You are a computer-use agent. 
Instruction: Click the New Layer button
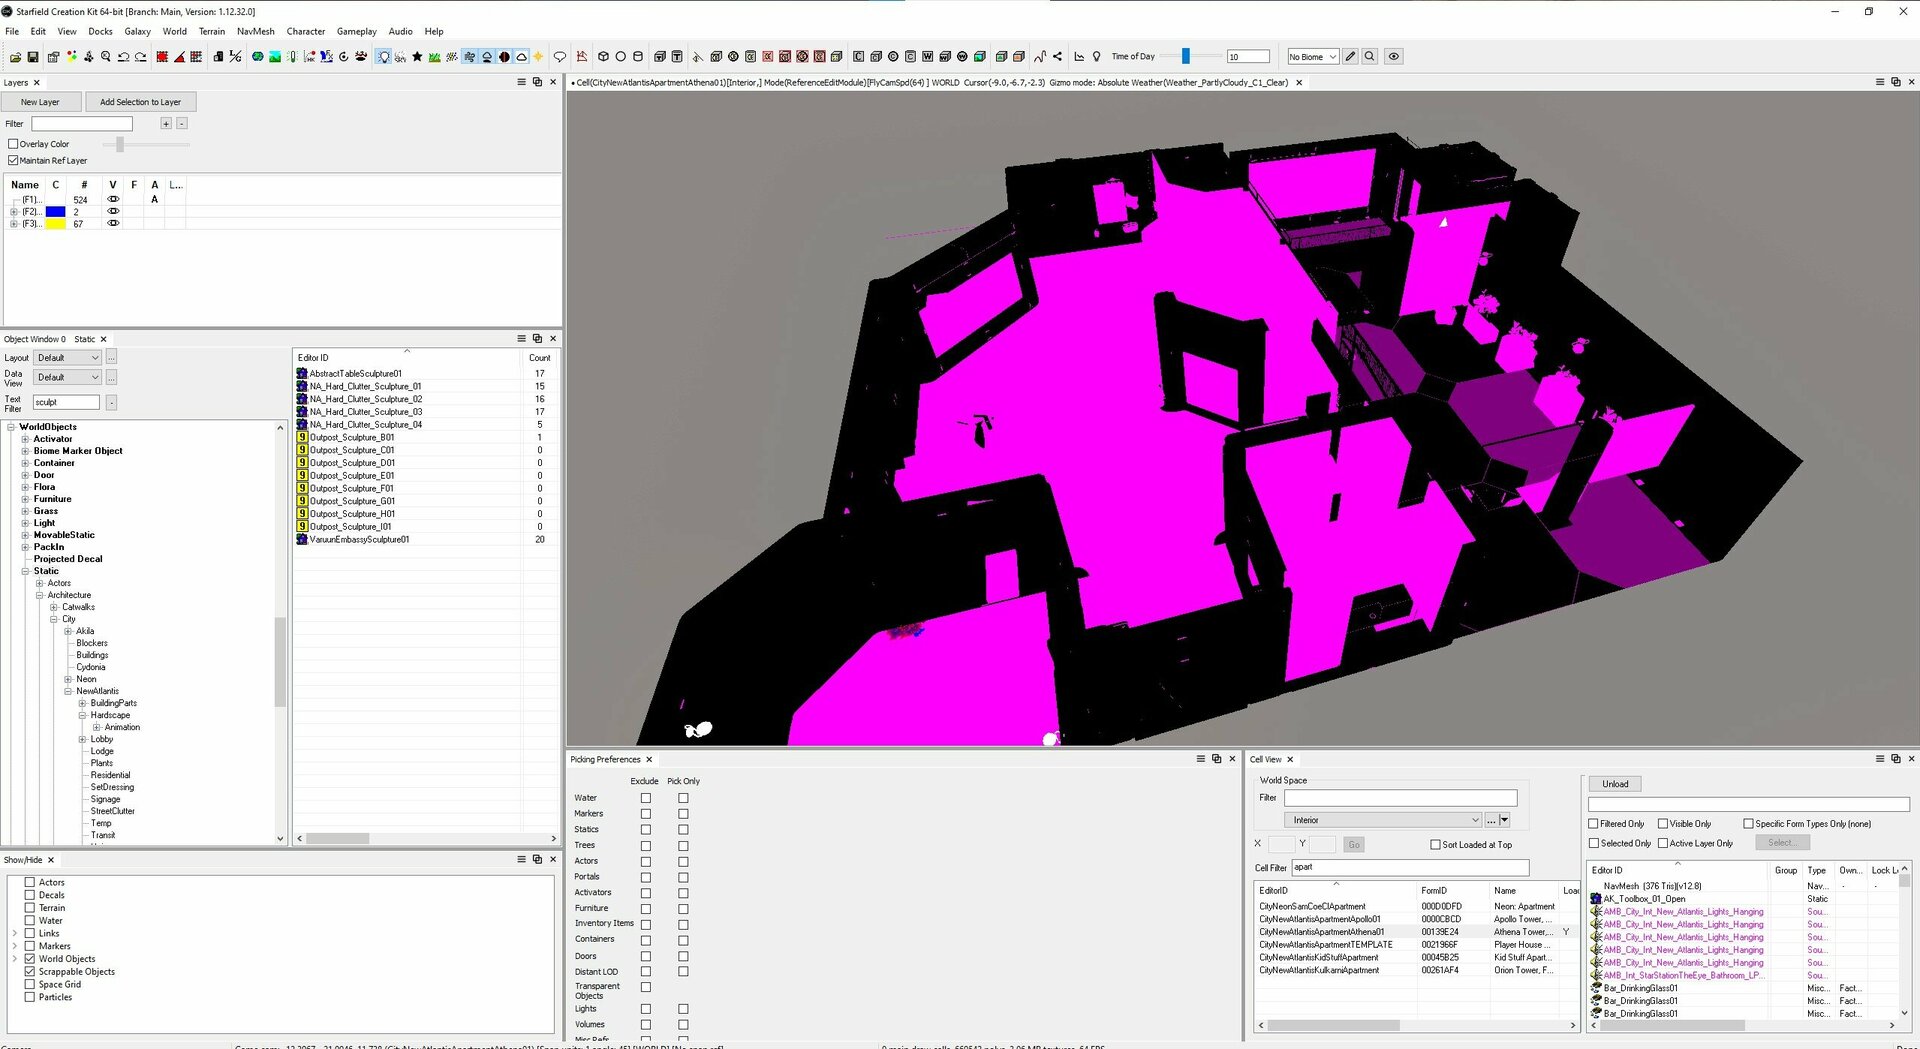click(40, 102)
